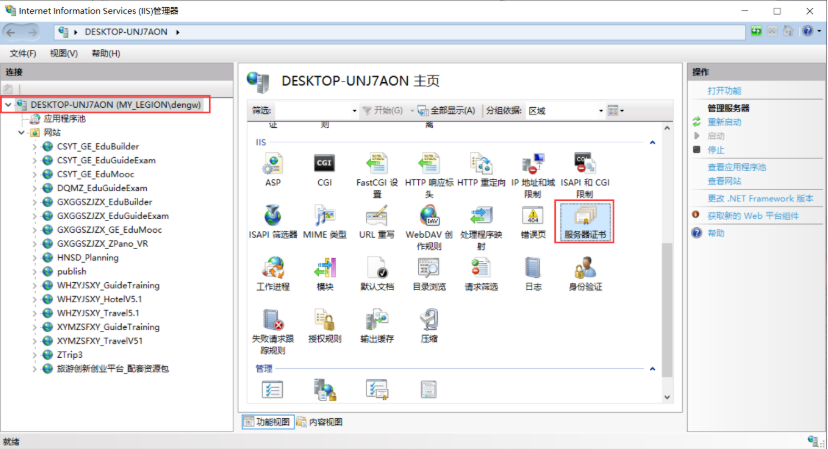The height and width of the screenshot is (449, 828).
Task: Click 更改 .NET Framework 版本 link
Action: click(x=760, y=199)
